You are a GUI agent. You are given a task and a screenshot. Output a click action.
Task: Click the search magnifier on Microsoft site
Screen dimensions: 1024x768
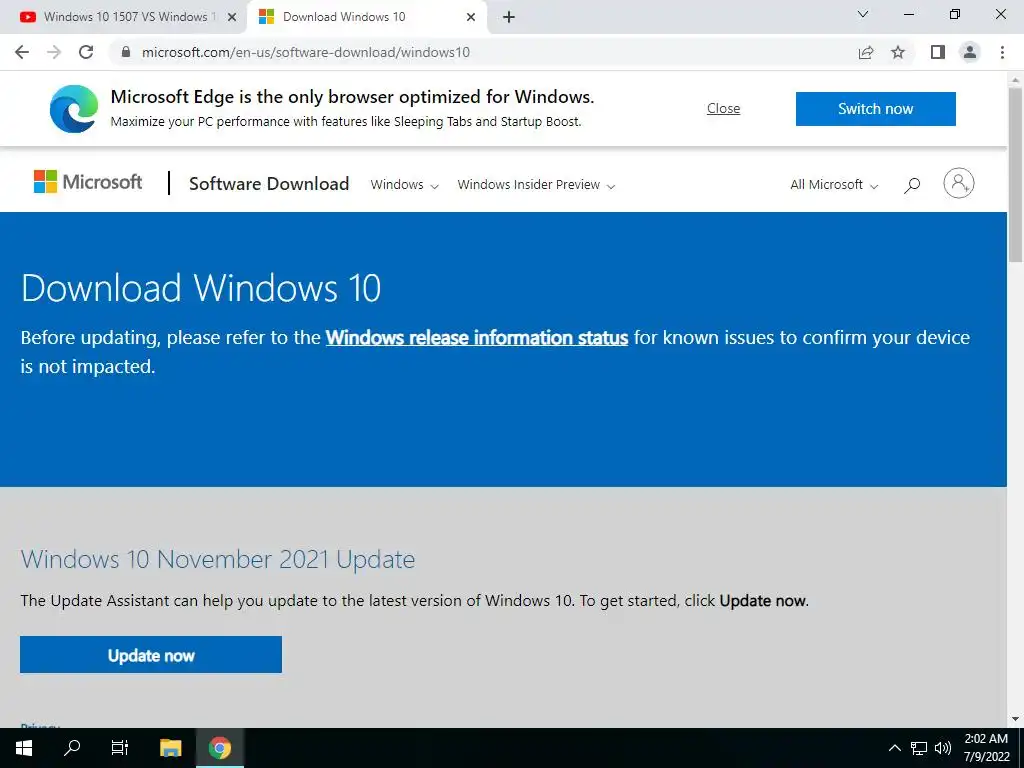tap(912, 185)
